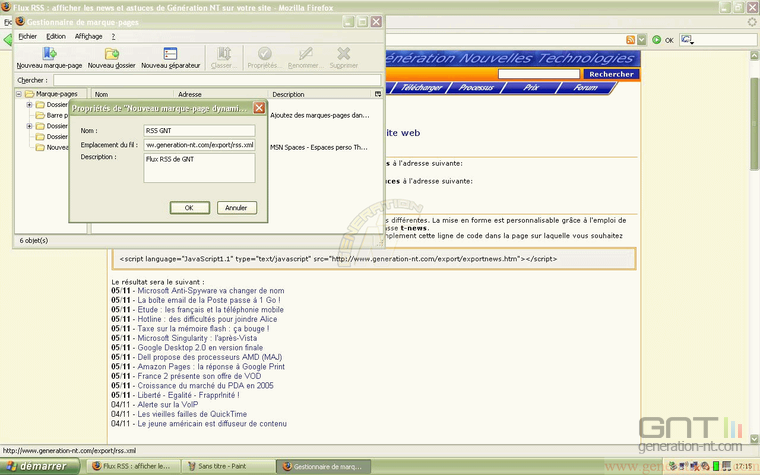Open link La boîte email de la Poste
This screenshot has width=760, height=475.
point(209,300)
